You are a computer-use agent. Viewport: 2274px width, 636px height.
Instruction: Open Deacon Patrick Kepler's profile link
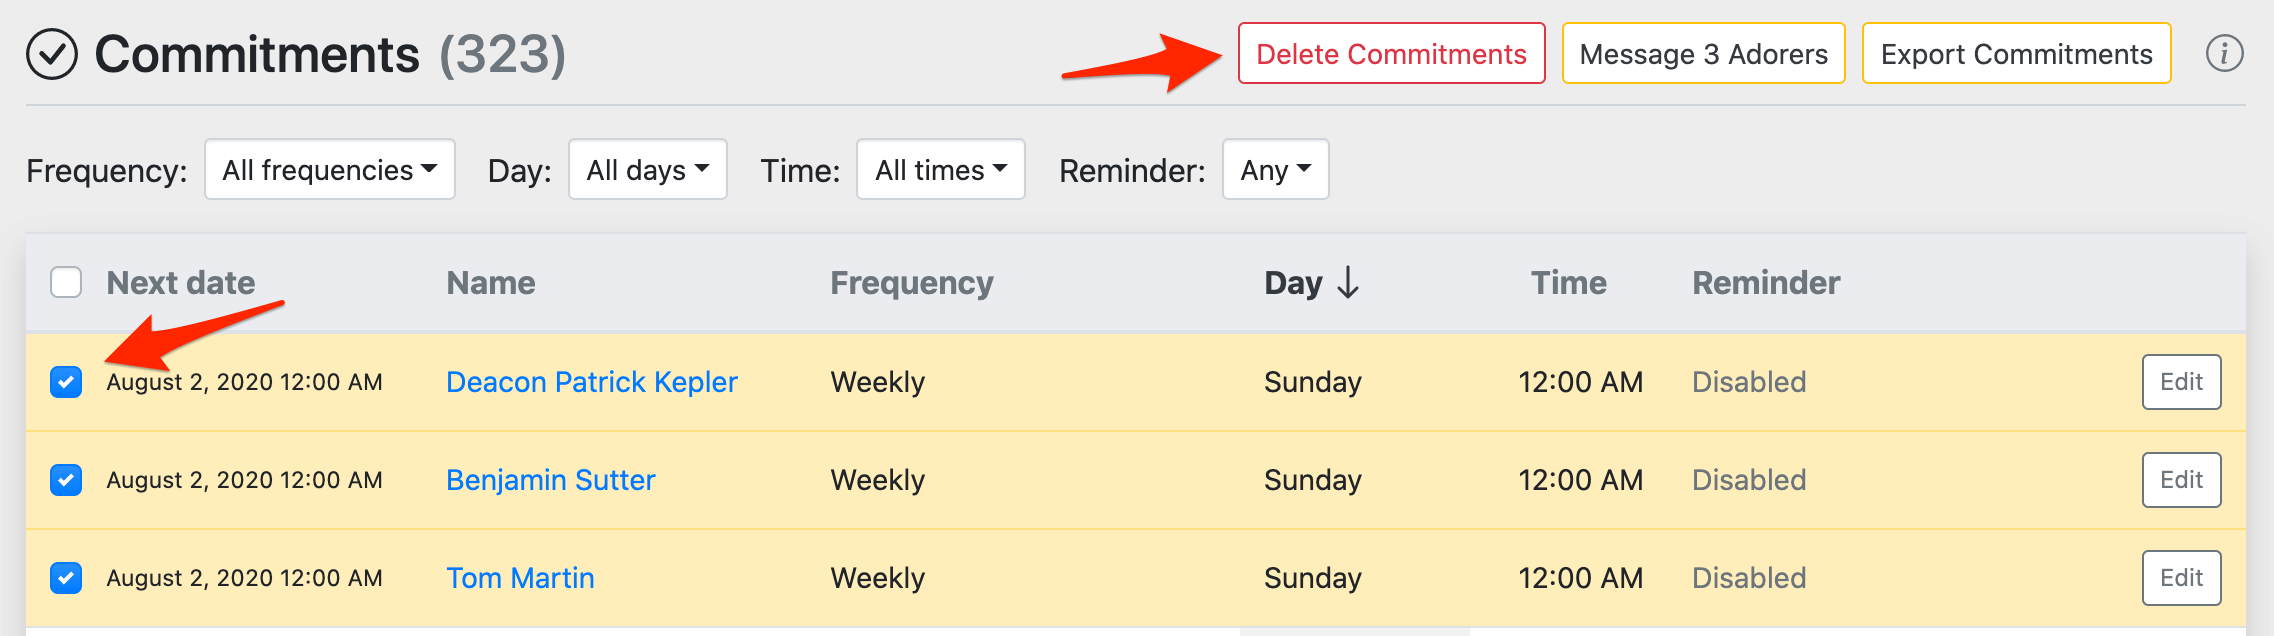(x=591, y=382)
